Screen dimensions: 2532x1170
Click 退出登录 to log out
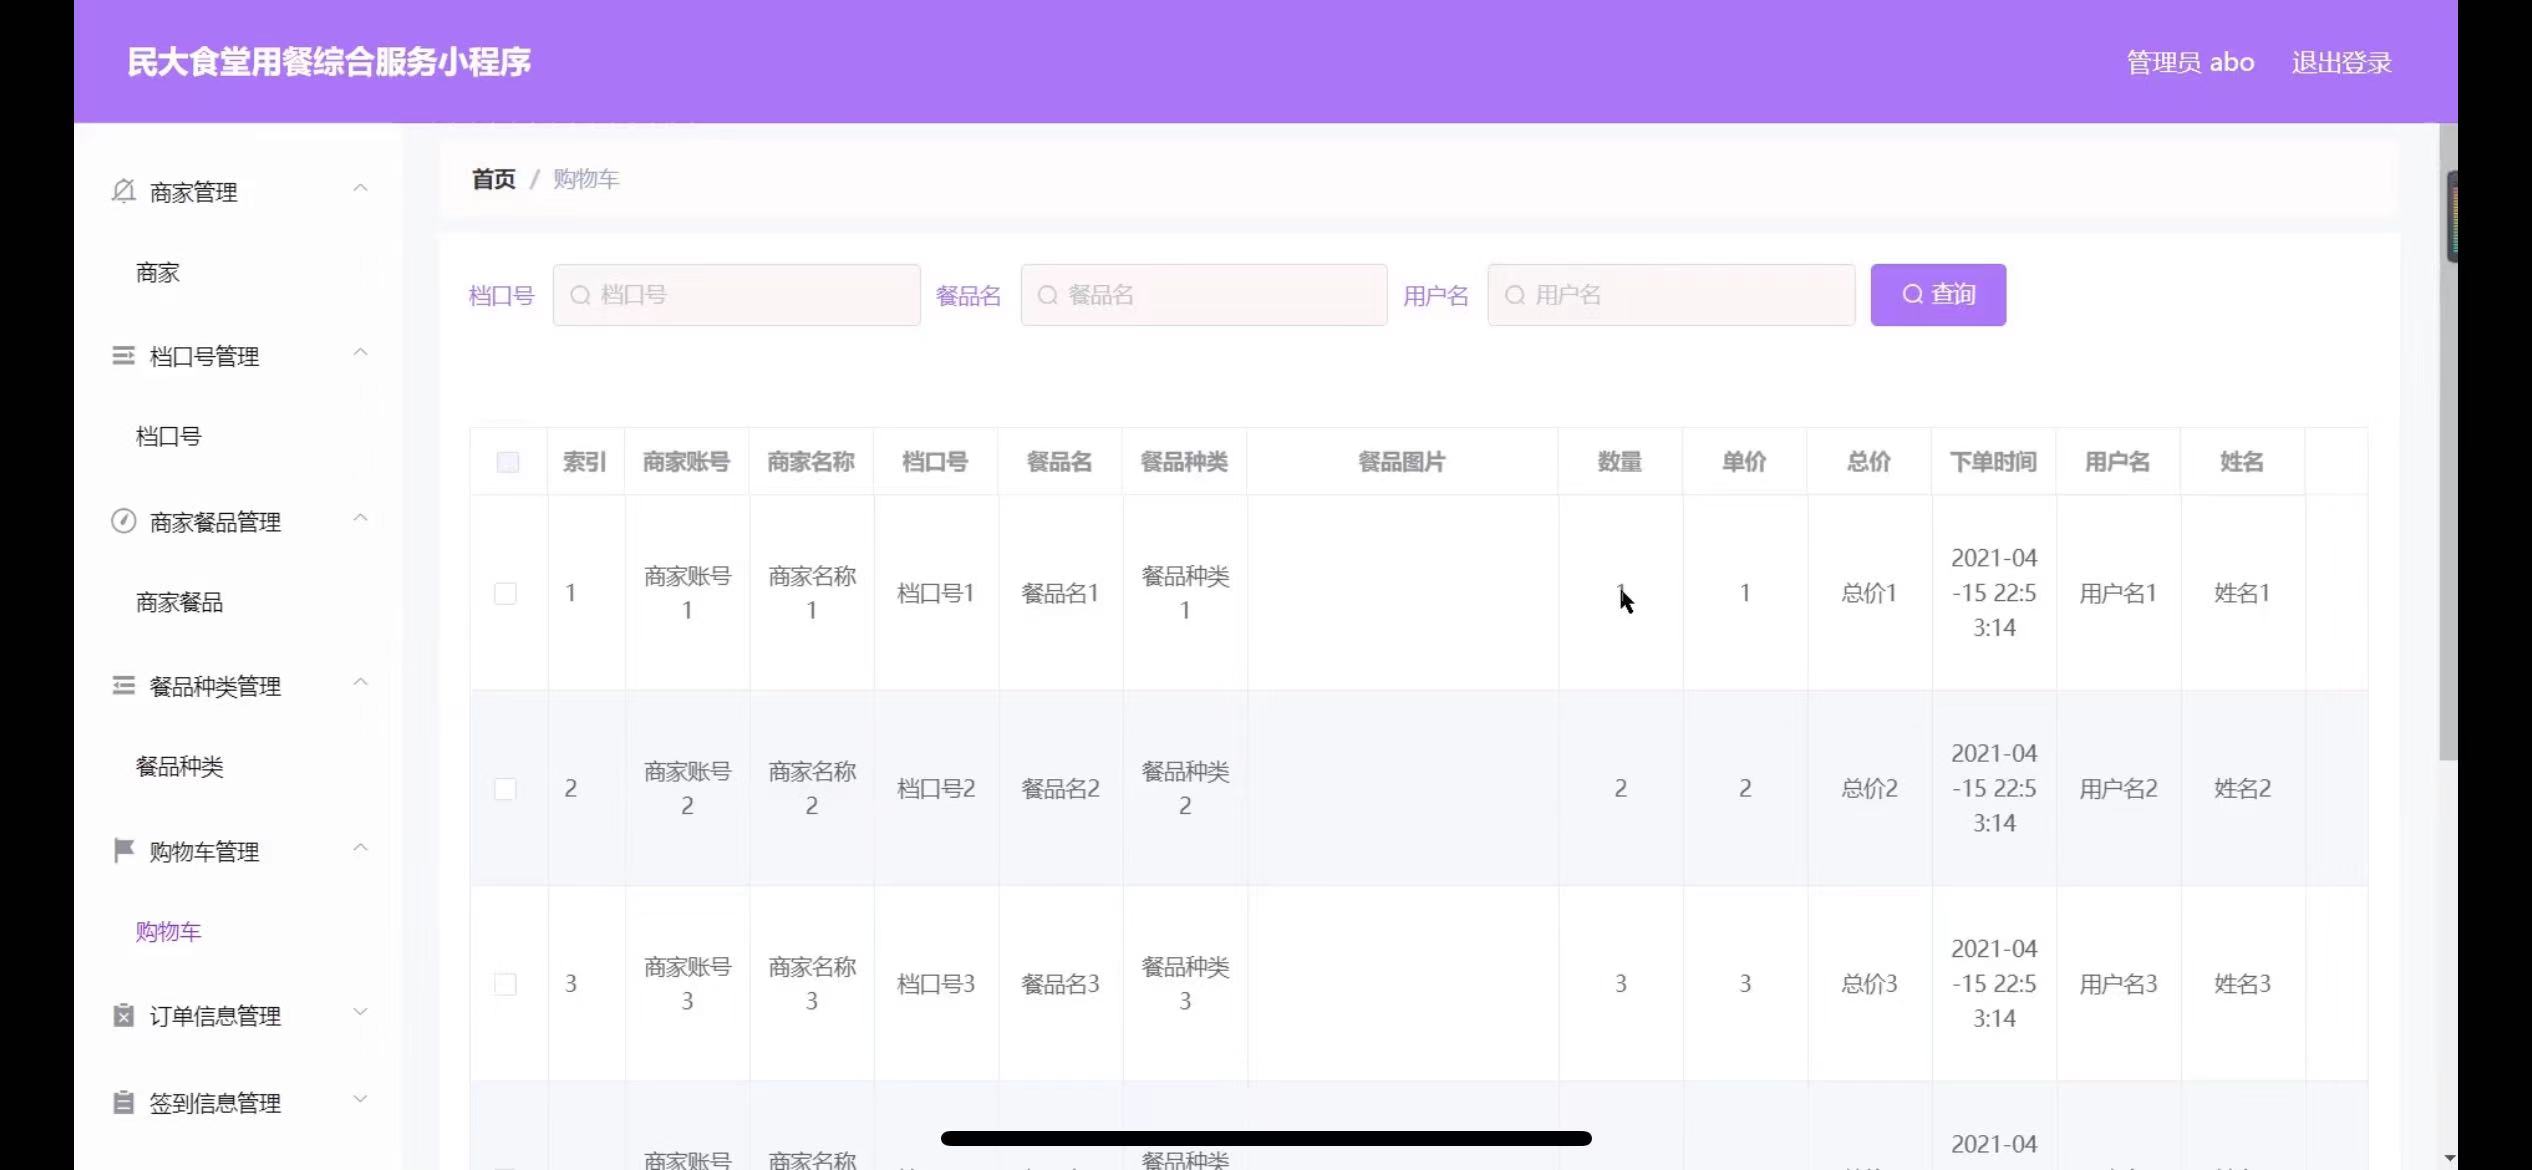click(x=2341, y=62)
